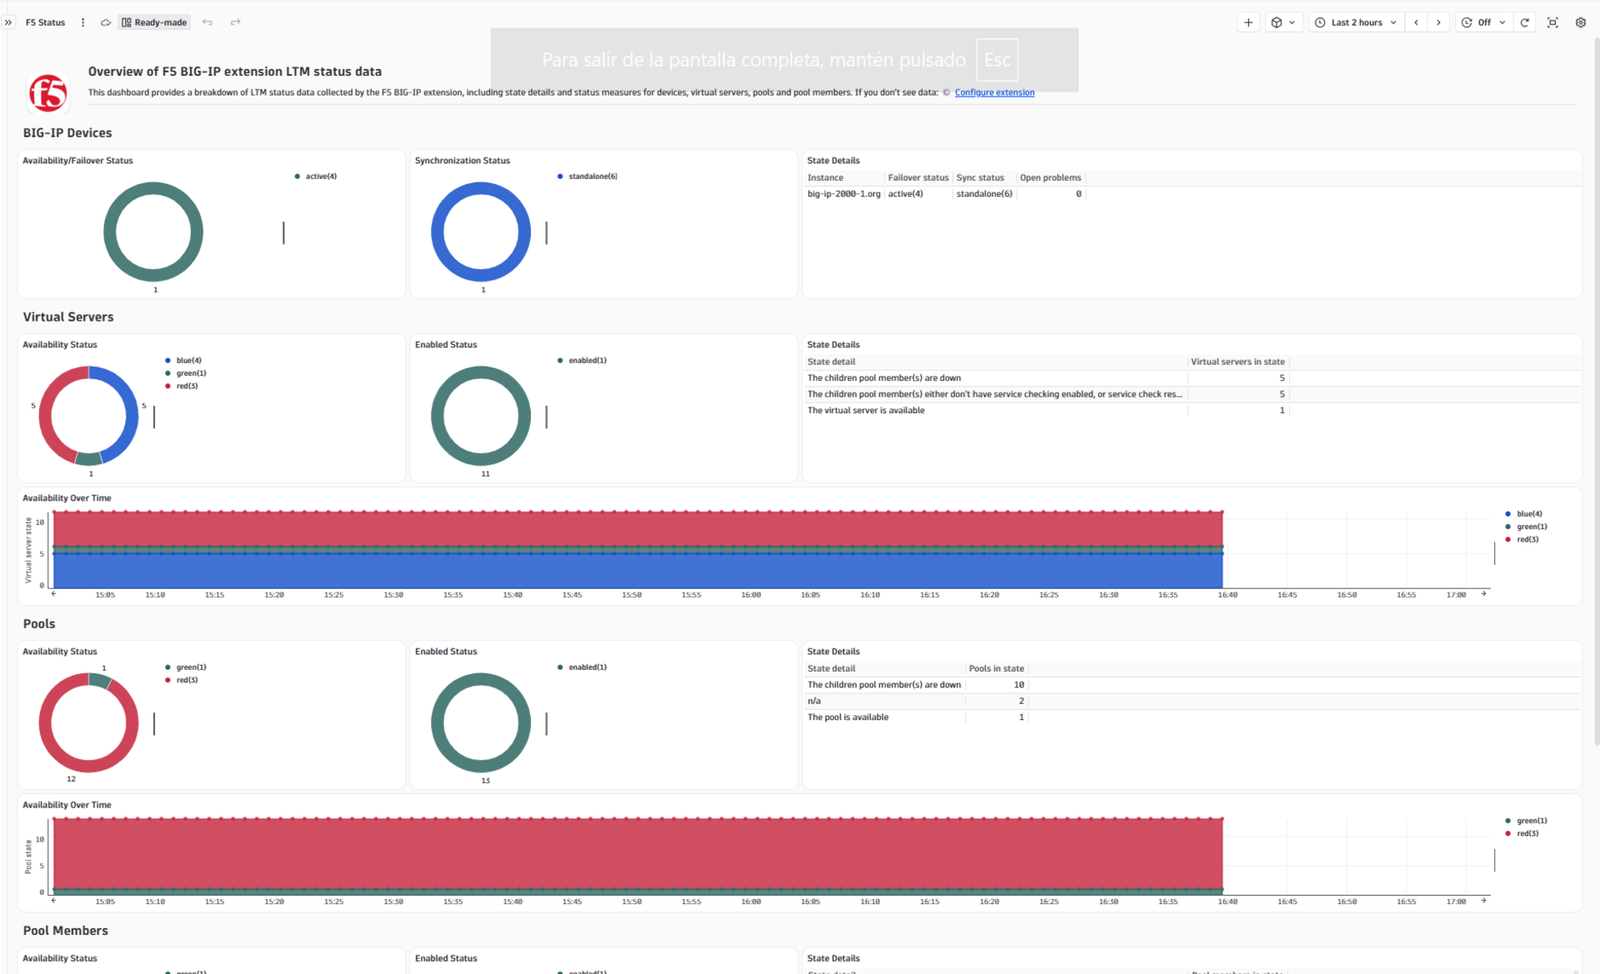Toggle enabled(1) legend in Virtual Servers Enabled Status
This screenshot has width=1600, height=974.
[582, 360]
